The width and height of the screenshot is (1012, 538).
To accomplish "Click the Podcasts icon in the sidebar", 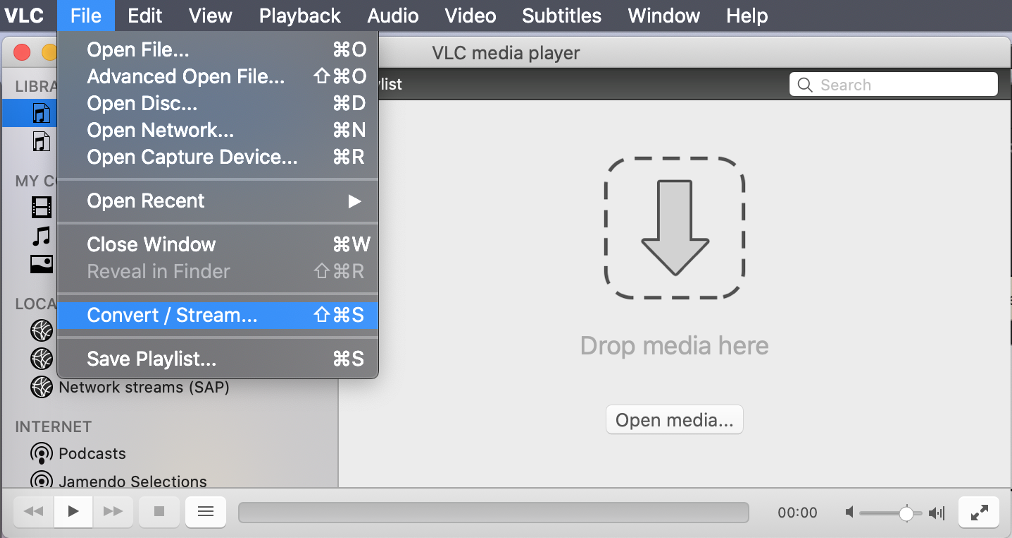I will pyautogui.click(x=41, y=453).
